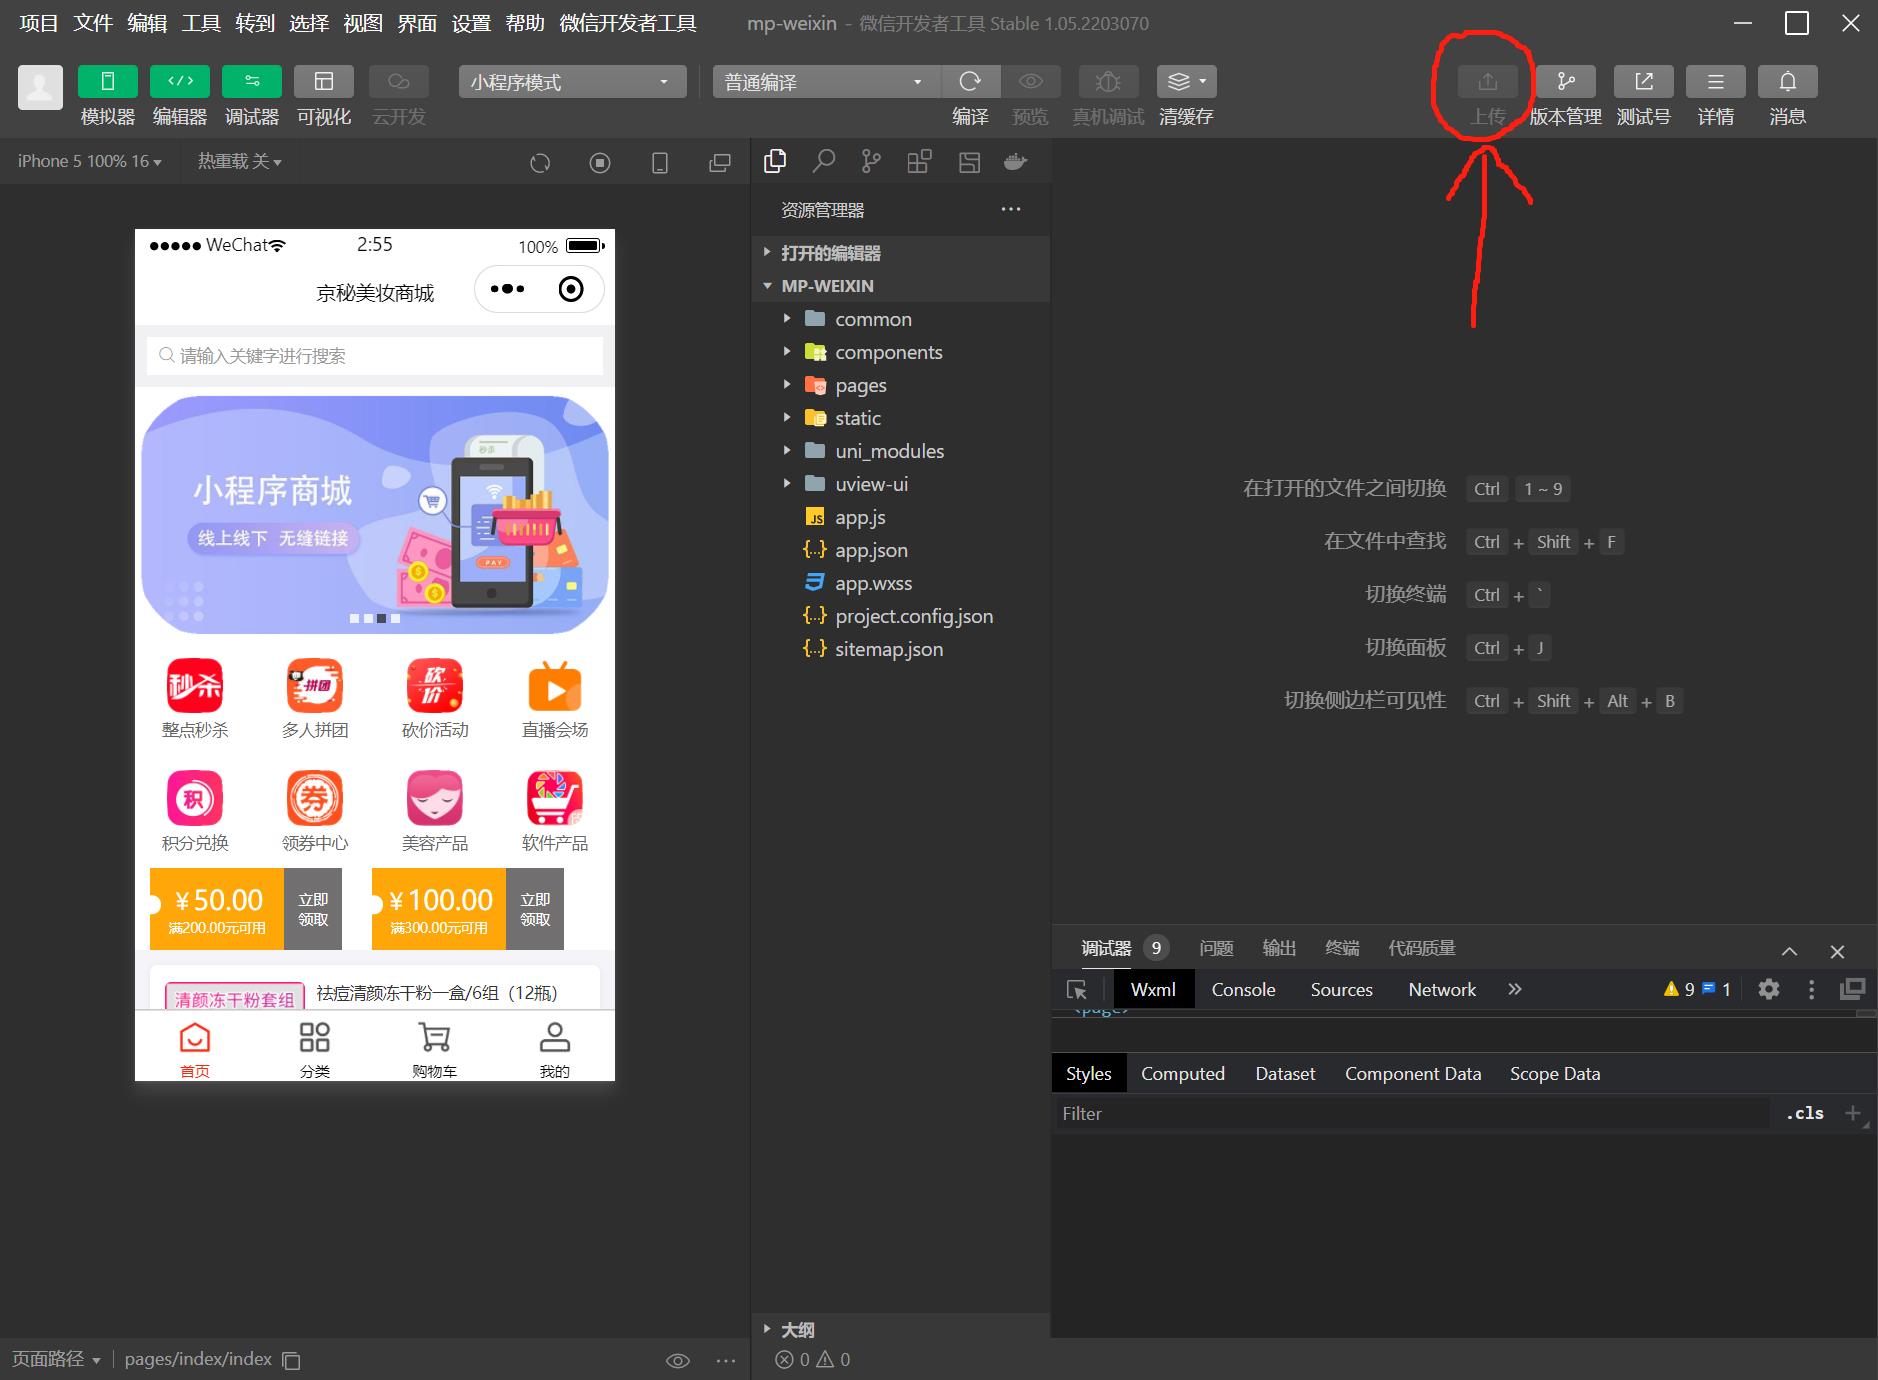The width and height of the screenshot is (1878, 1380).
Task: Open the 热重载 hot reload dropdown
Action: 239,161
